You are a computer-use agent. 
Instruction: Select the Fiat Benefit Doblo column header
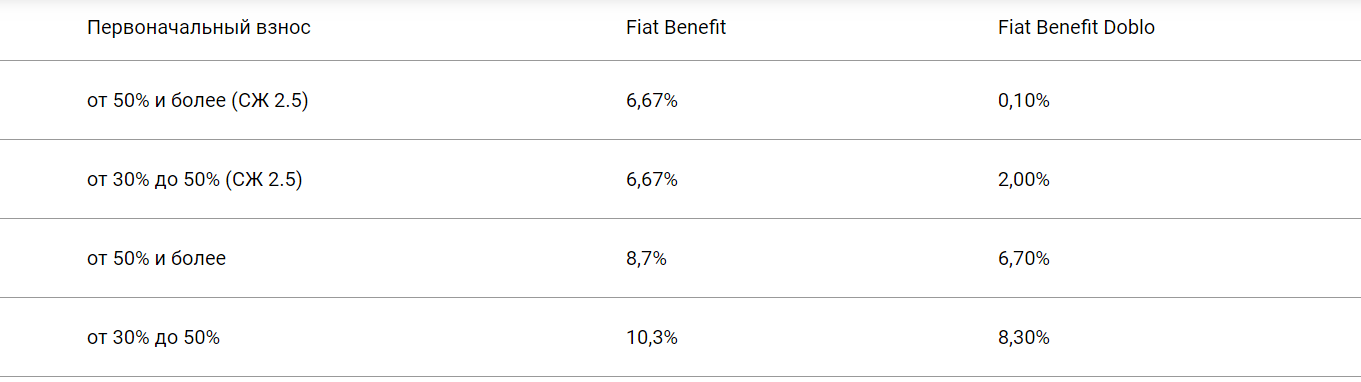(x=1076, y=28)
